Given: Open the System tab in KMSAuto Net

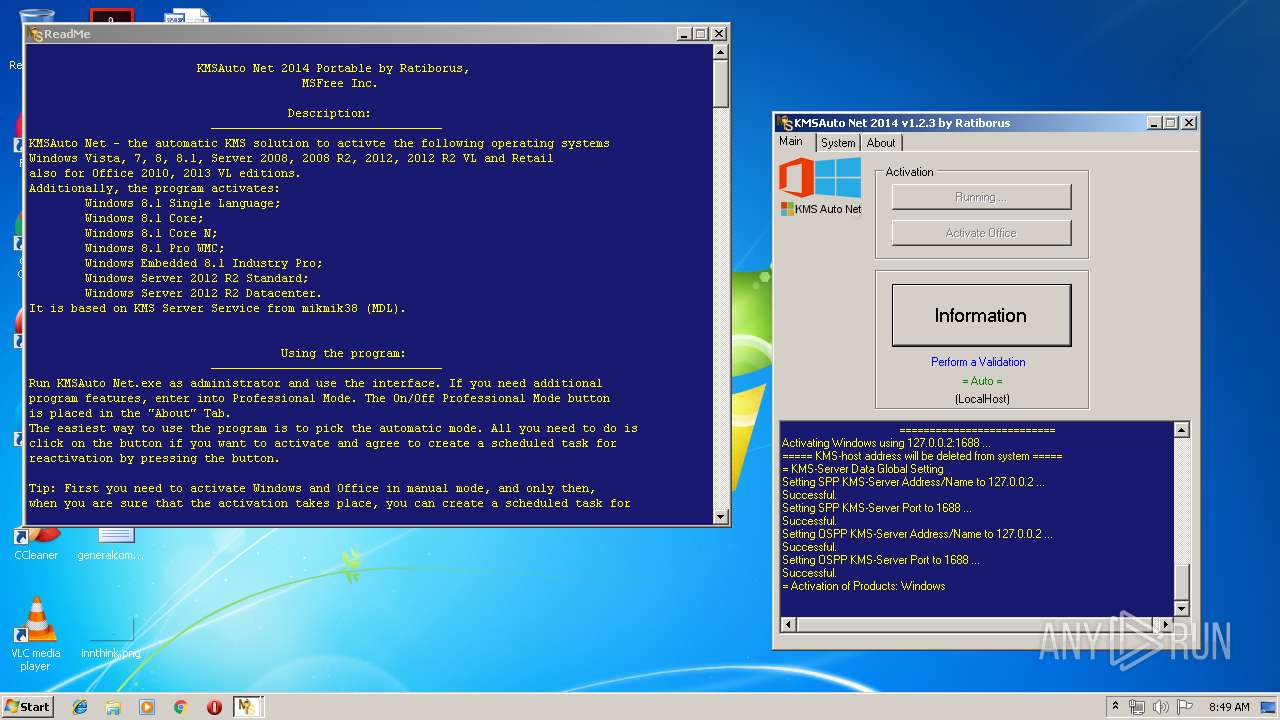Looking at the screenshot, I should (838, 143).
